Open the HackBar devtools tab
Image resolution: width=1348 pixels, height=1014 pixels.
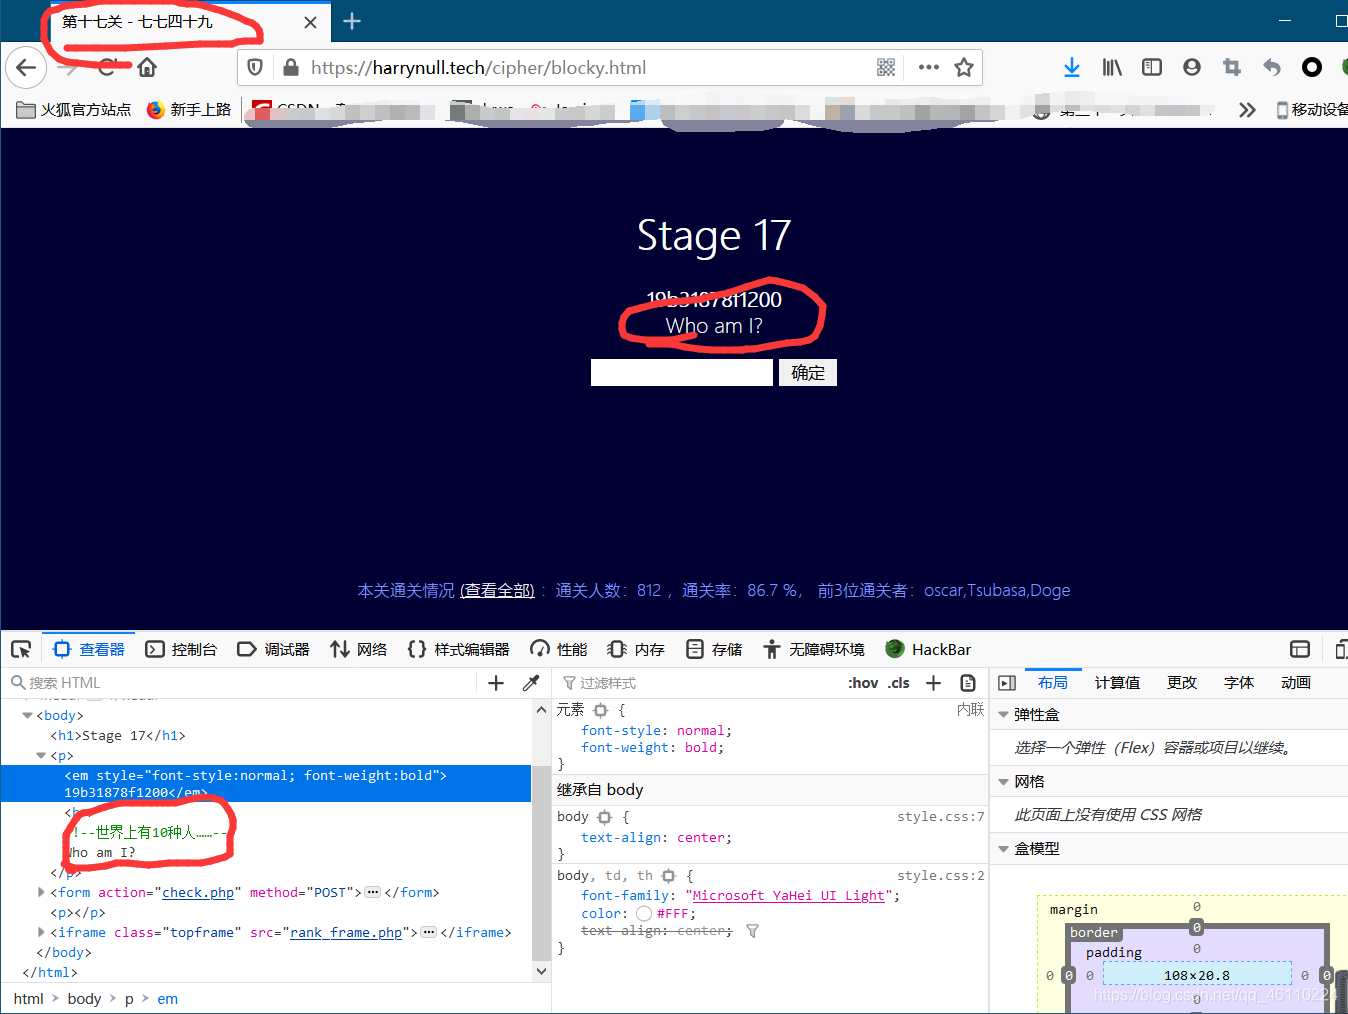tap(929, 649)
